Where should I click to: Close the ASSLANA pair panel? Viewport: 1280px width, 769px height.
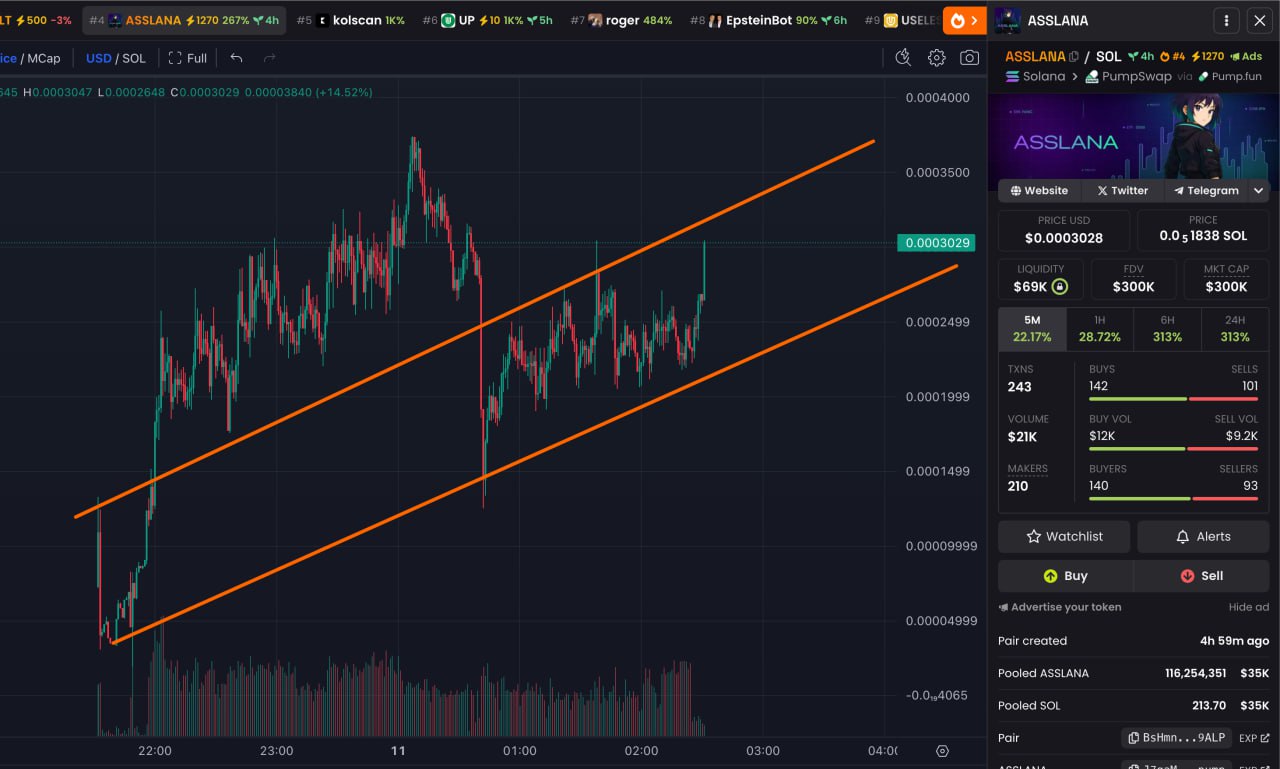tap(1259, 20)
